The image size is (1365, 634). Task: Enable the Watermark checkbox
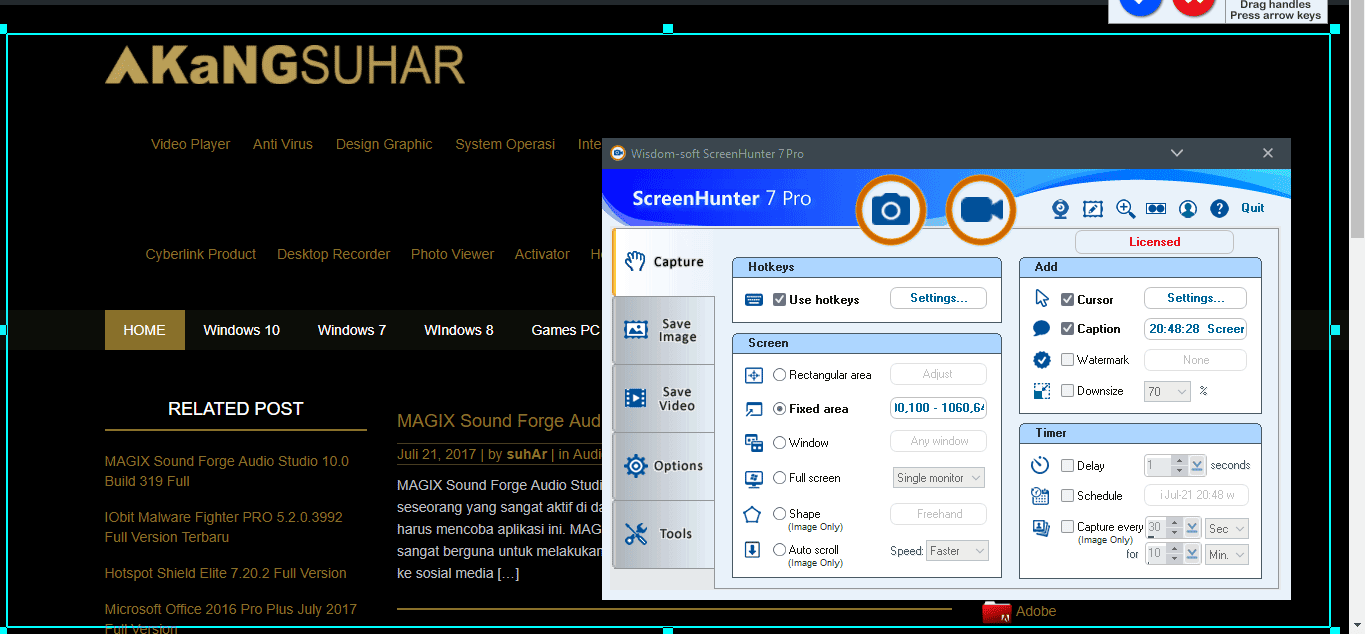pyautogui.click(x=1068, y=360)
